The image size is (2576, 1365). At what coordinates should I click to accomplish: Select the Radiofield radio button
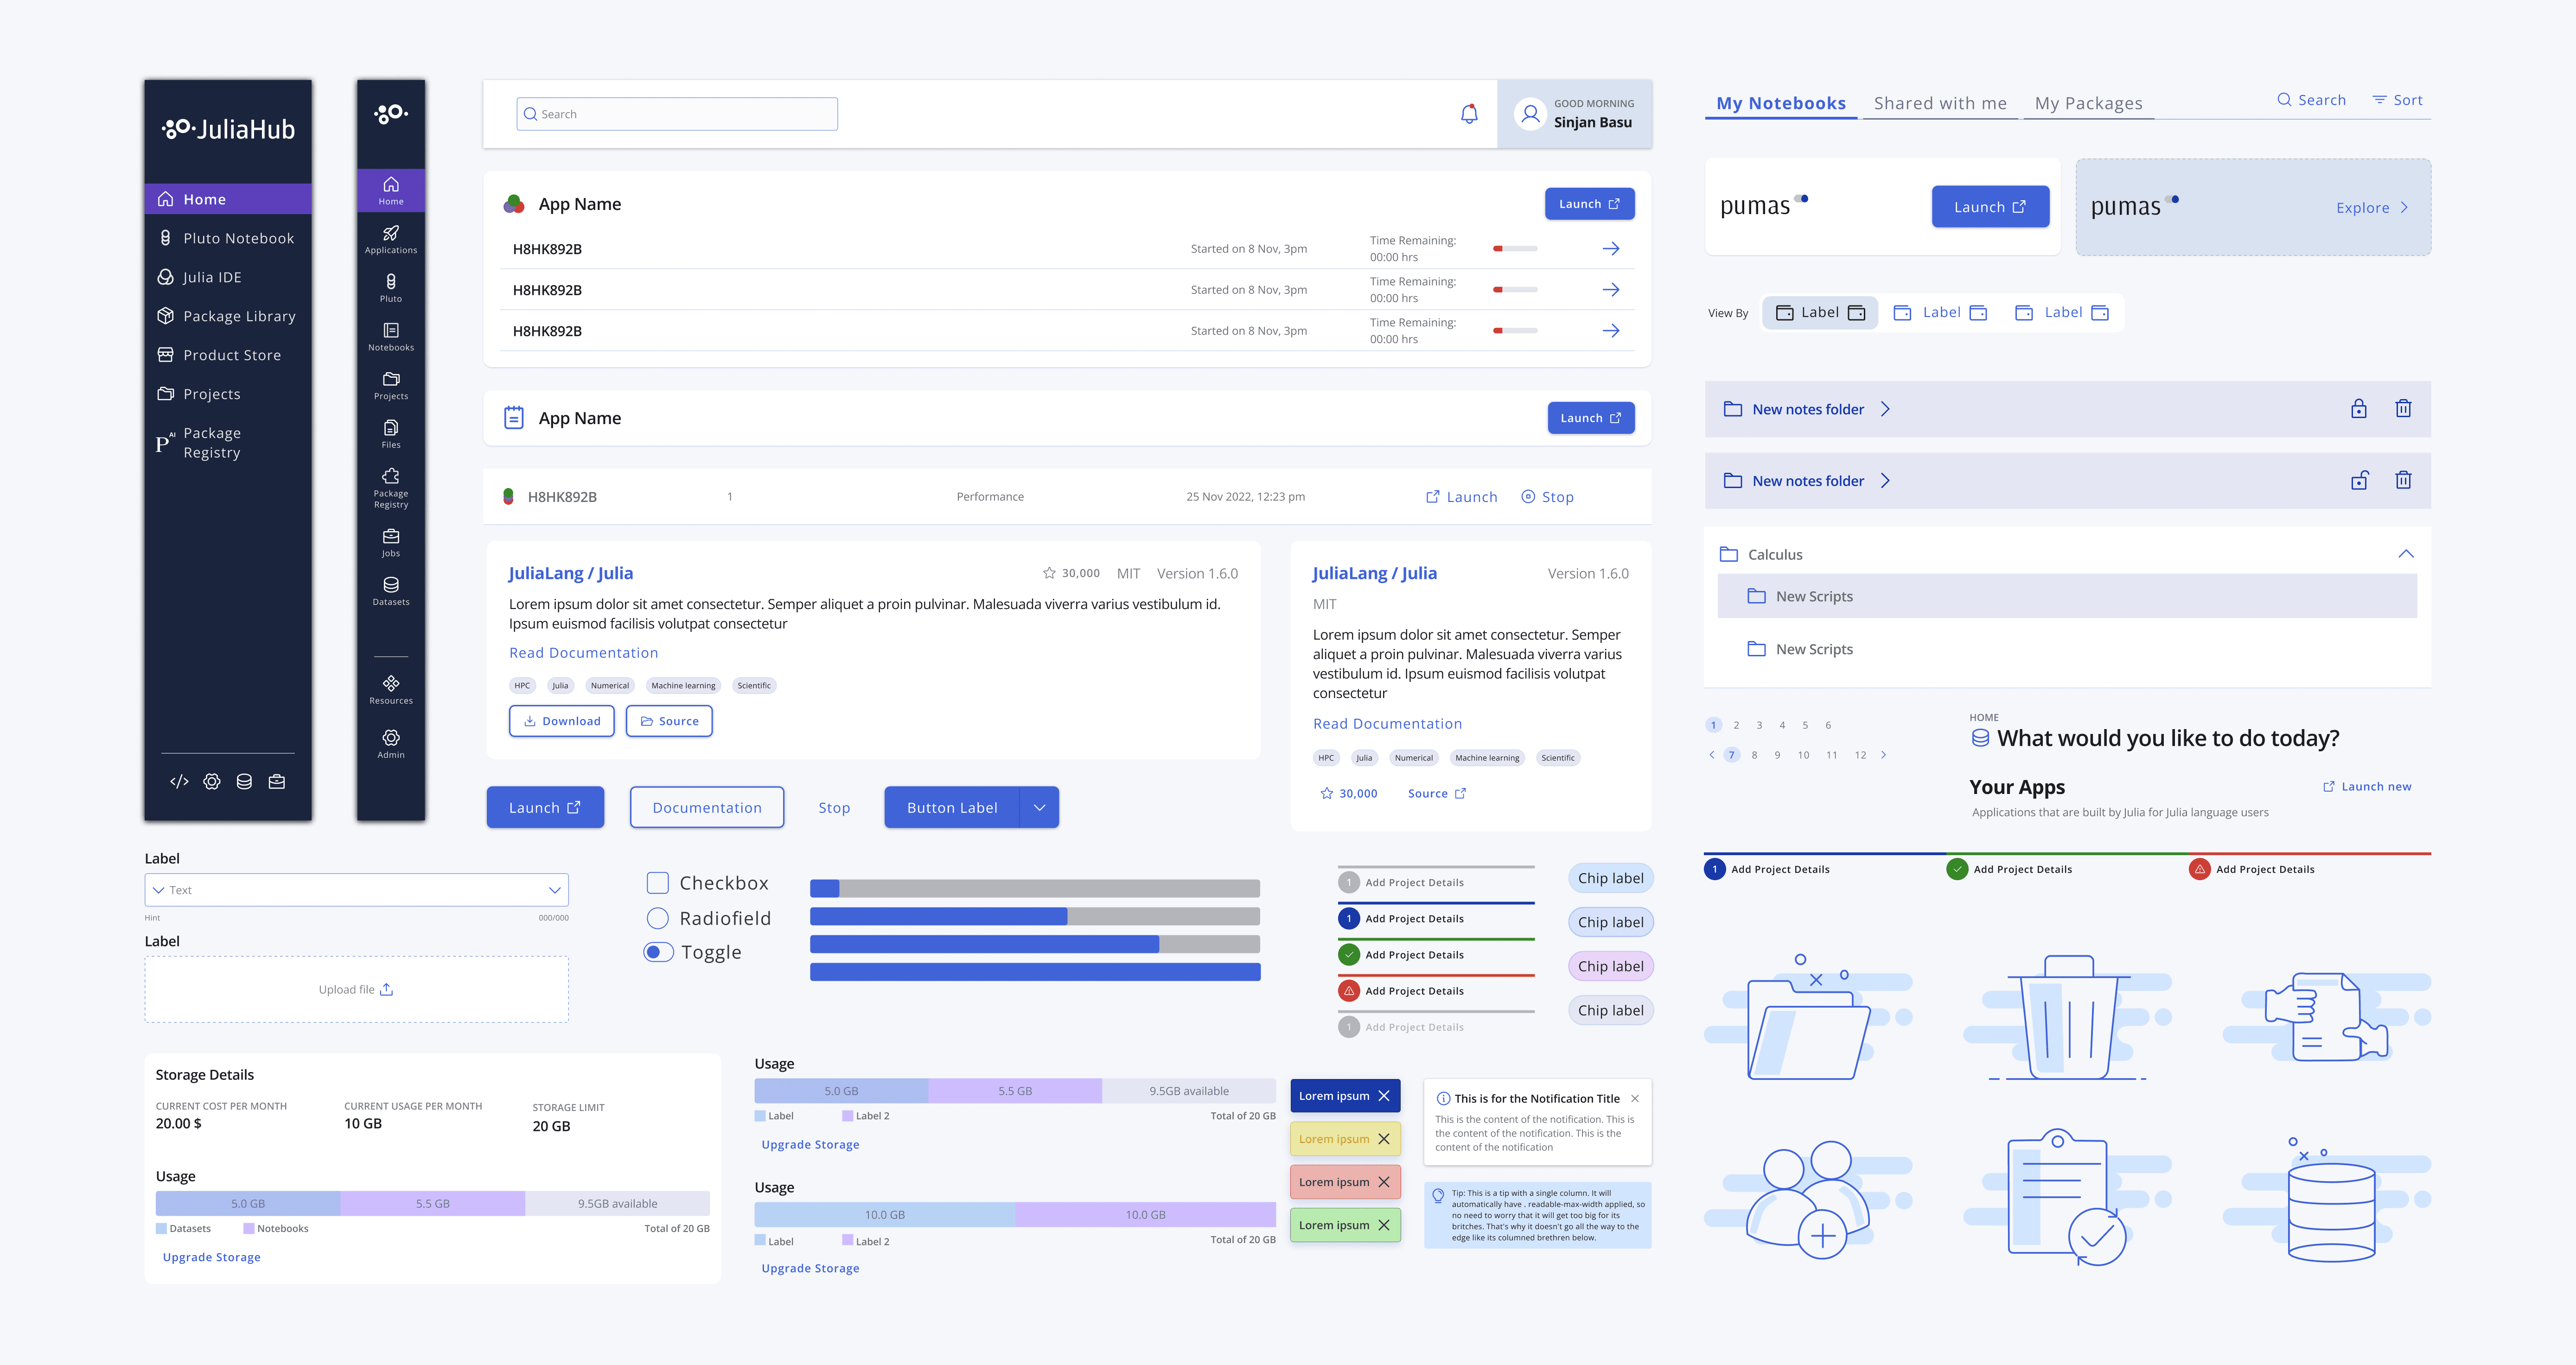coord(657,918)
